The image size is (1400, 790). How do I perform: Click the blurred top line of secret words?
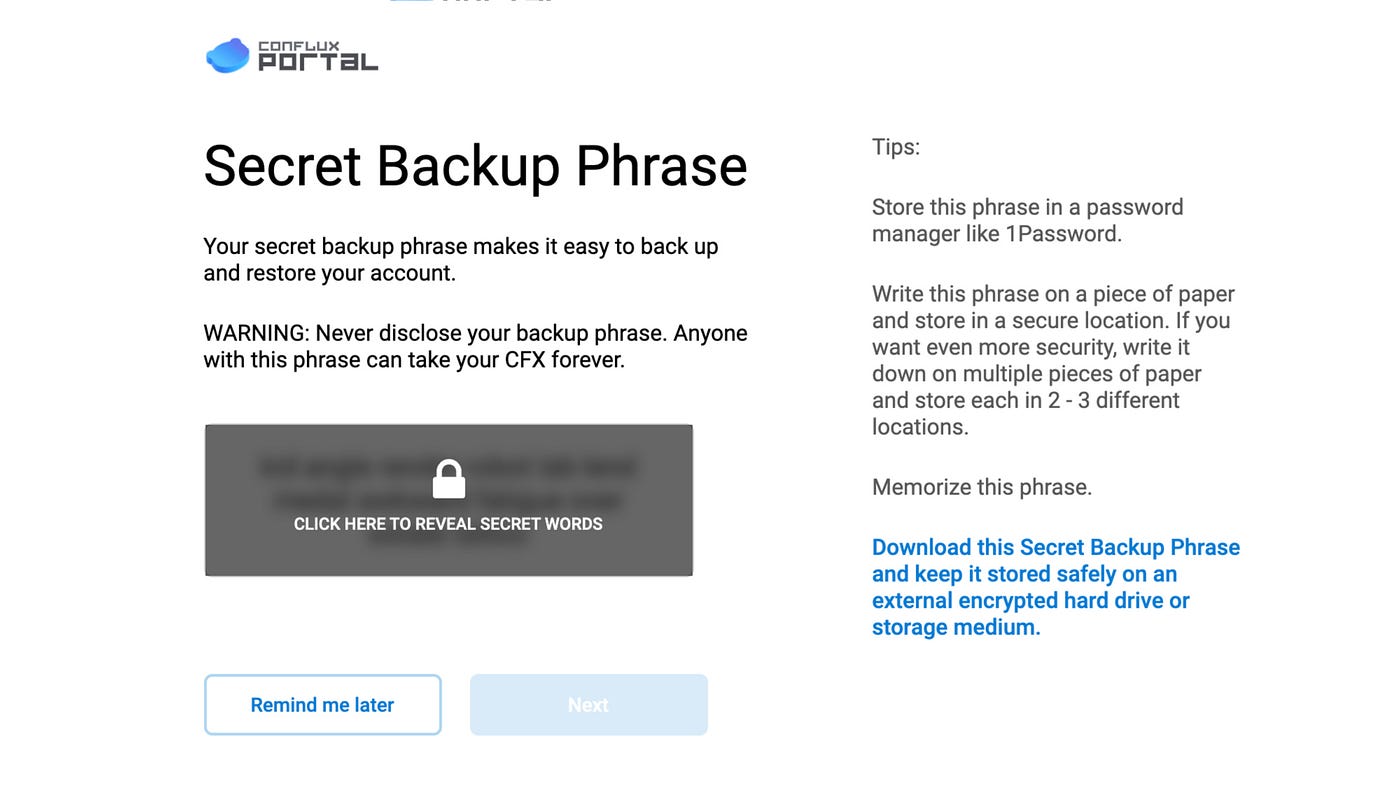pyautogui.click(x=447, y=466)
